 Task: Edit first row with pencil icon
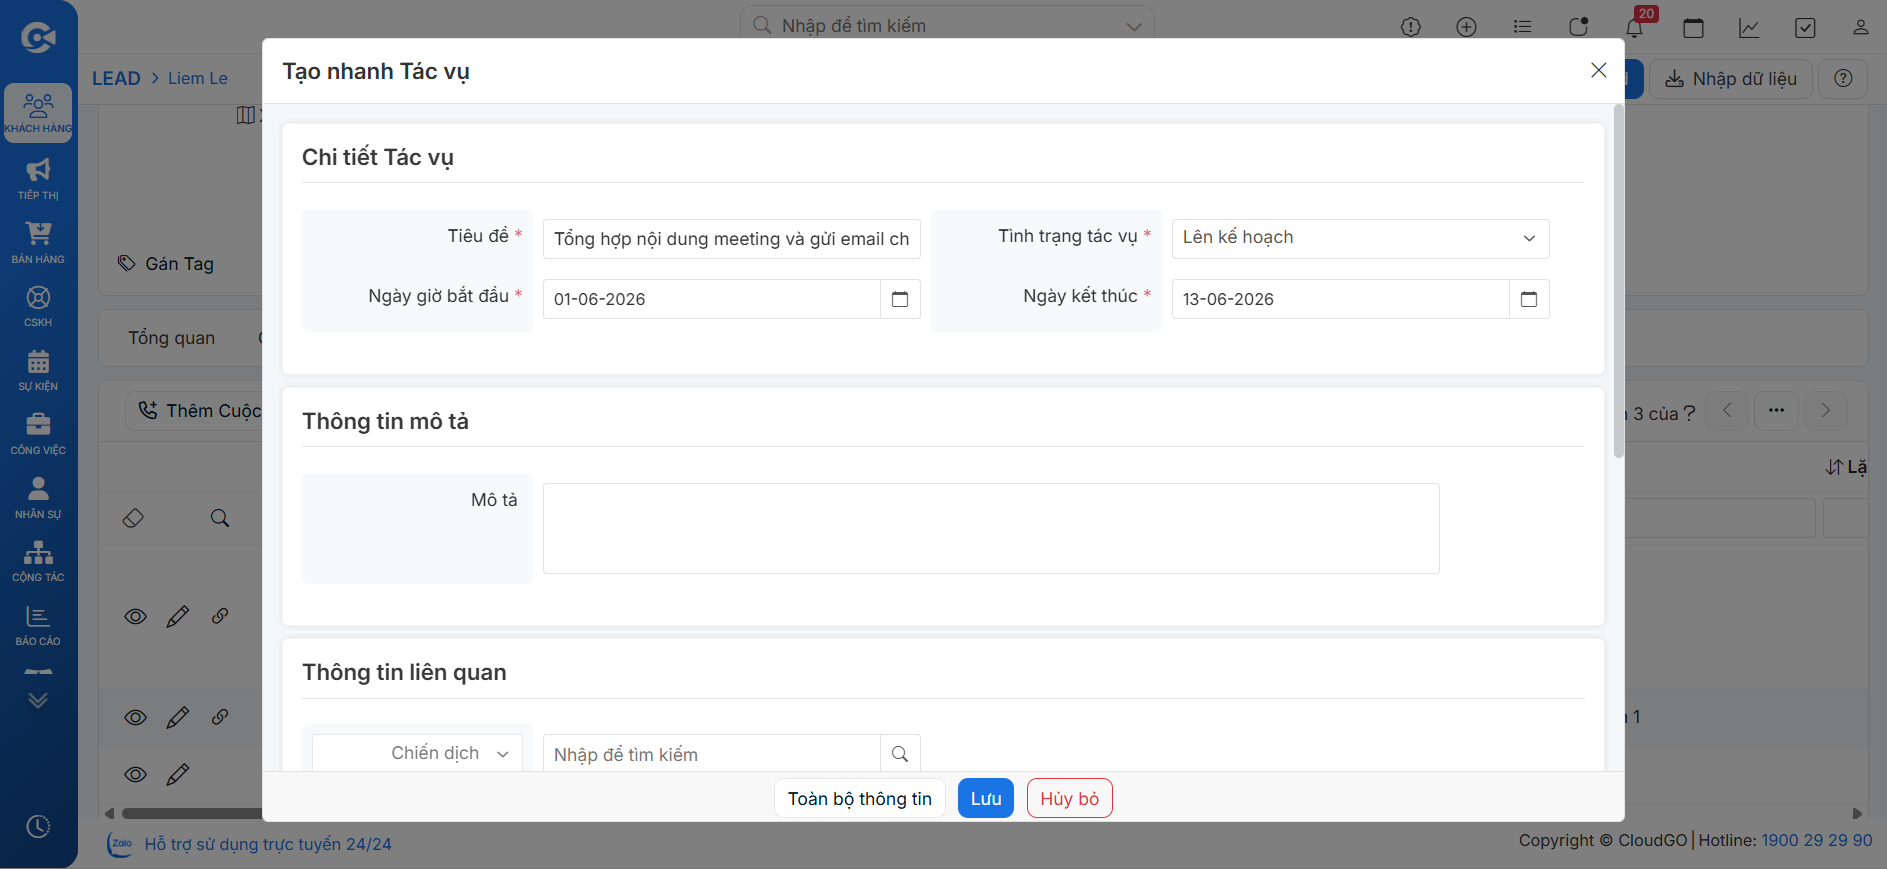pyautogui.click(x=178, y=616)
